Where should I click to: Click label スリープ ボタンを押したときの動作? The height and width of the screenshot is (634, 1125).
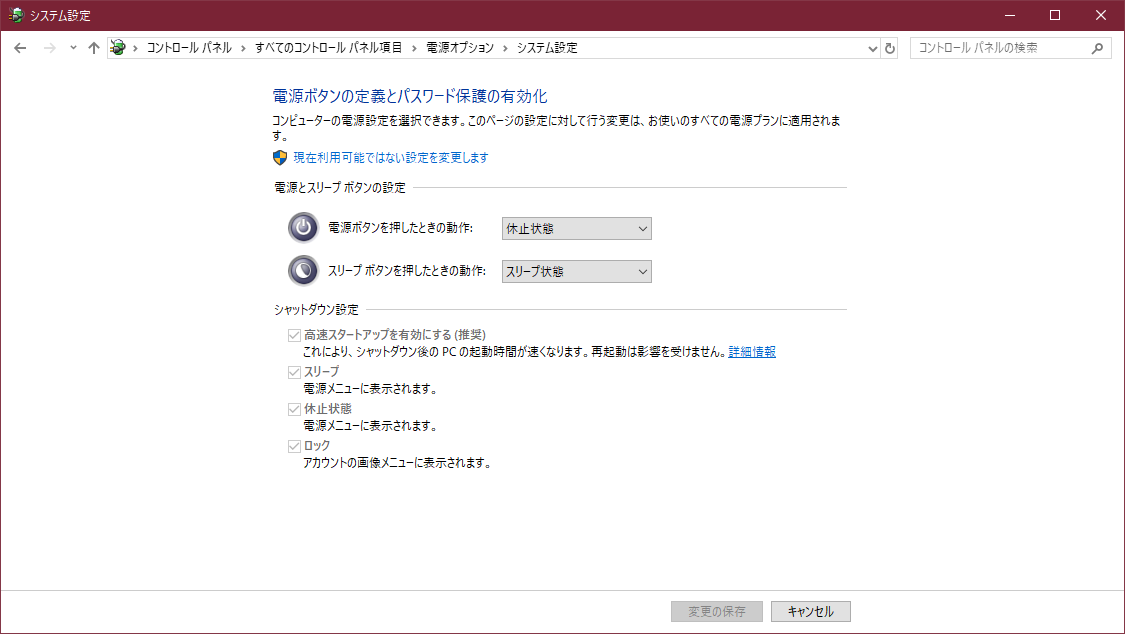407,270
